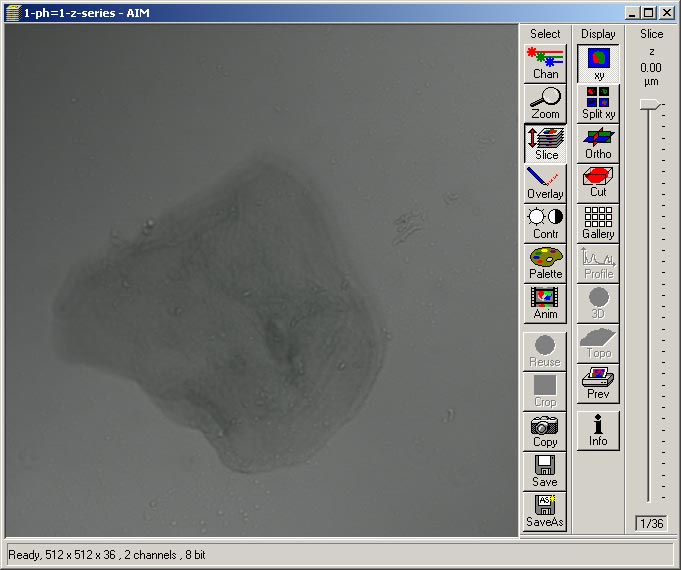Click the Slice panel header label
This screenshot has height=570, width=681.
[651, 34]
